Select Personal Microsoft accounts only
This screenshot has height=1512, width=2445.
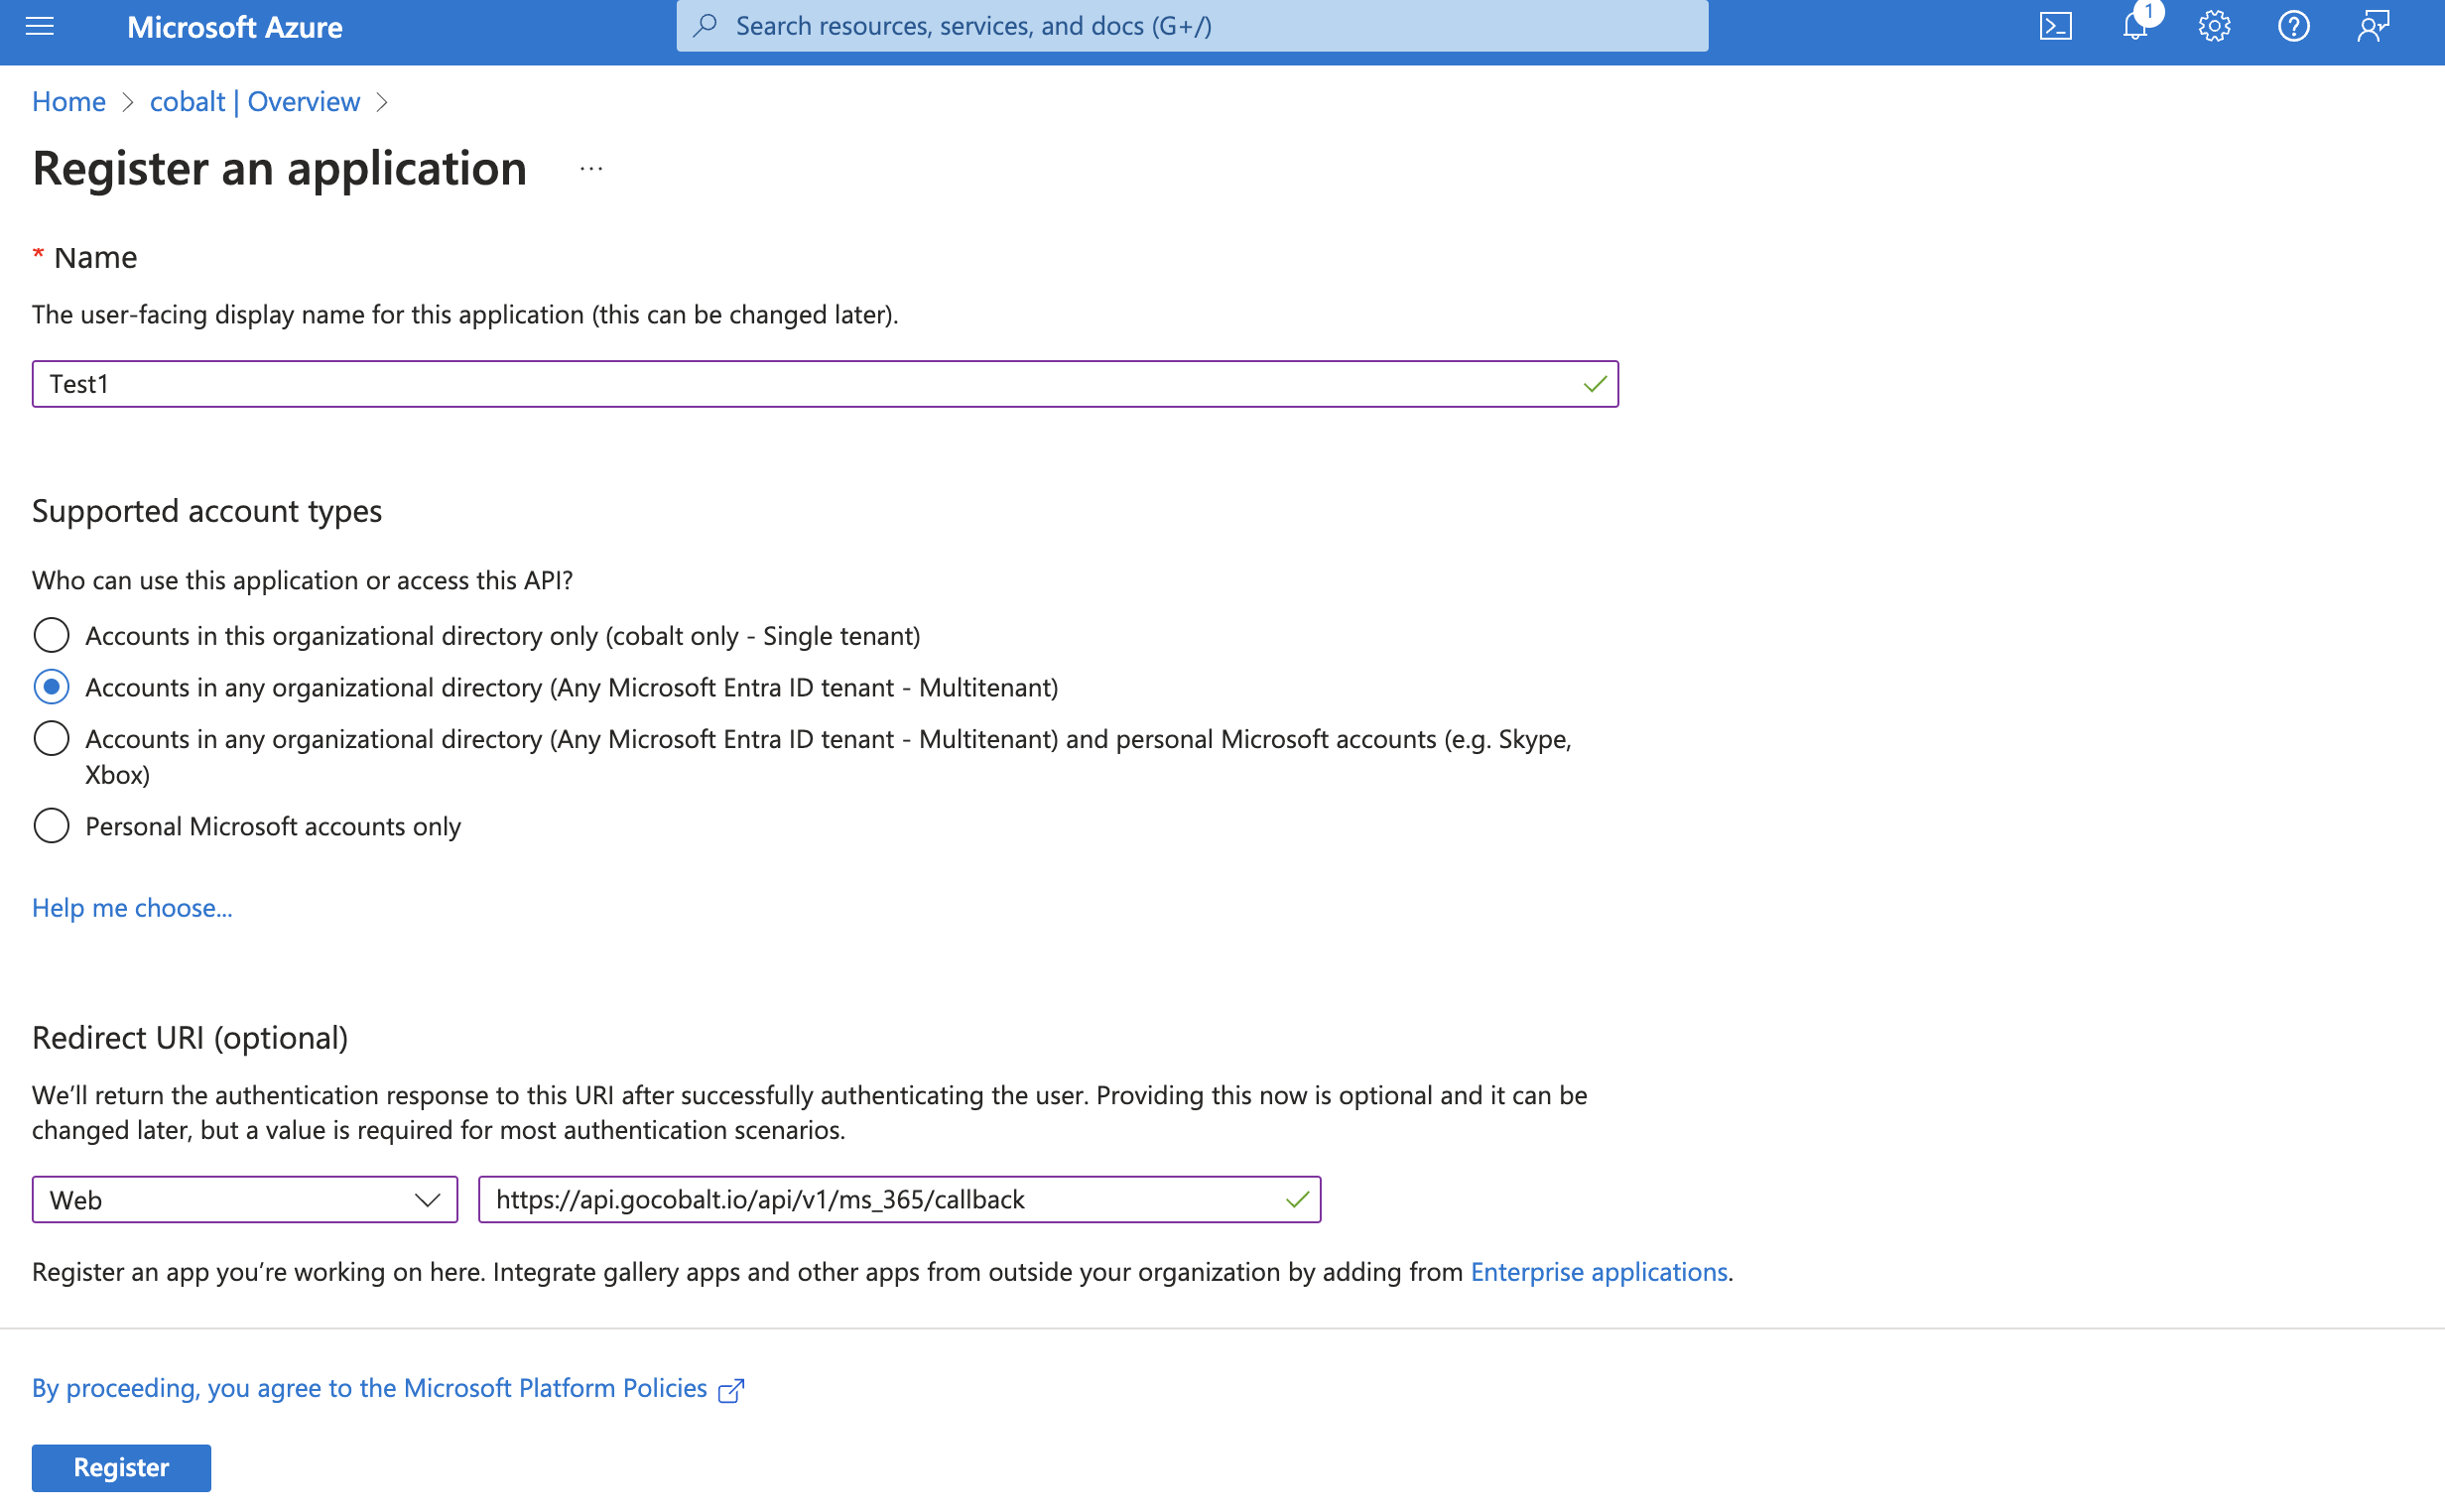click(x=51, y=826)
